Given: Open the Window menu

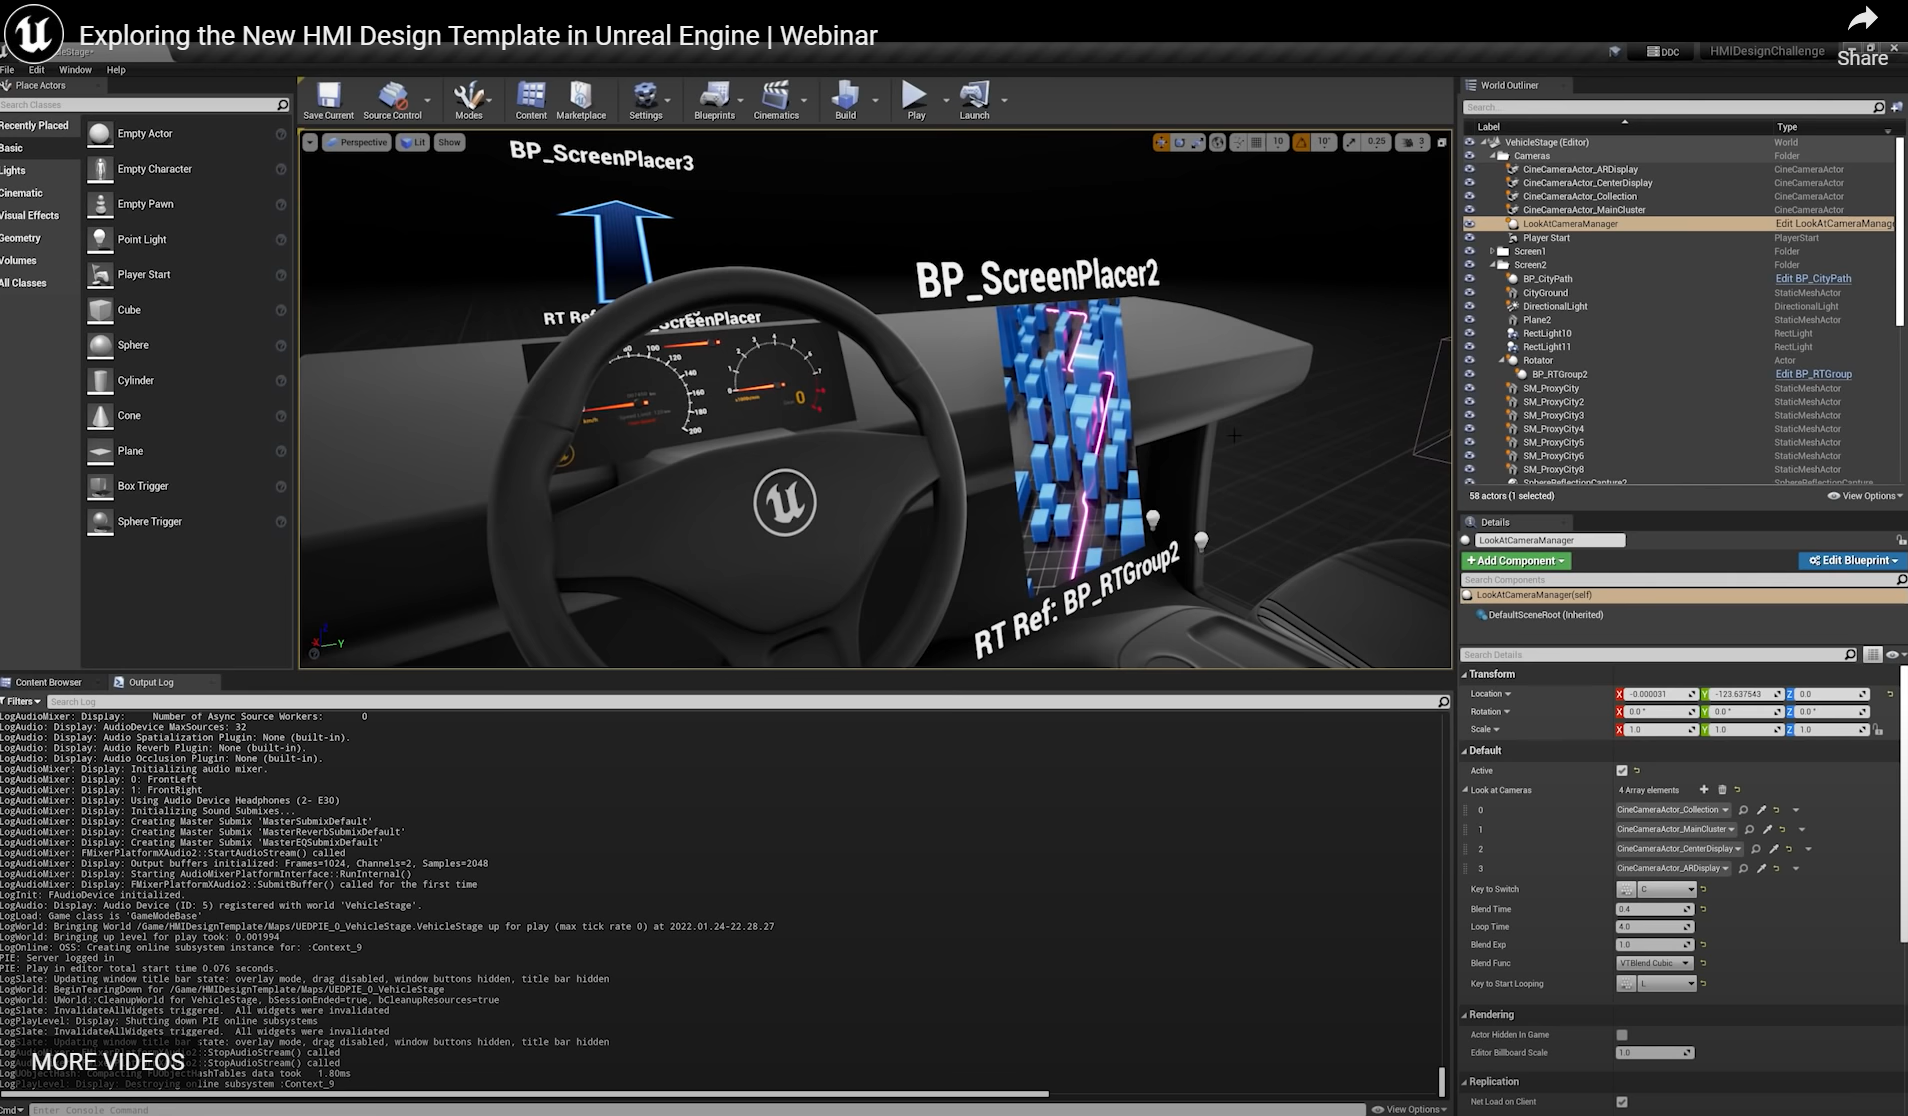Looking at the screenshot, I should [75, 70].
